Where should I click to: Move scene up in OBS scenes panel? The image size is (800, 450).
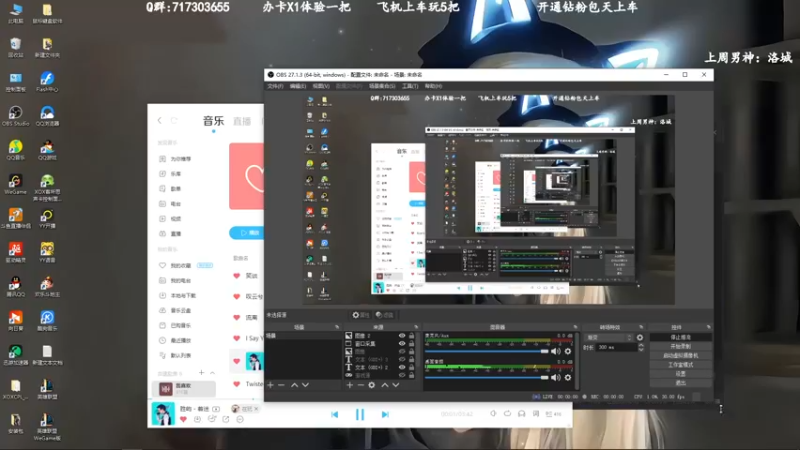pyautogui.click(x=294, y=385)
